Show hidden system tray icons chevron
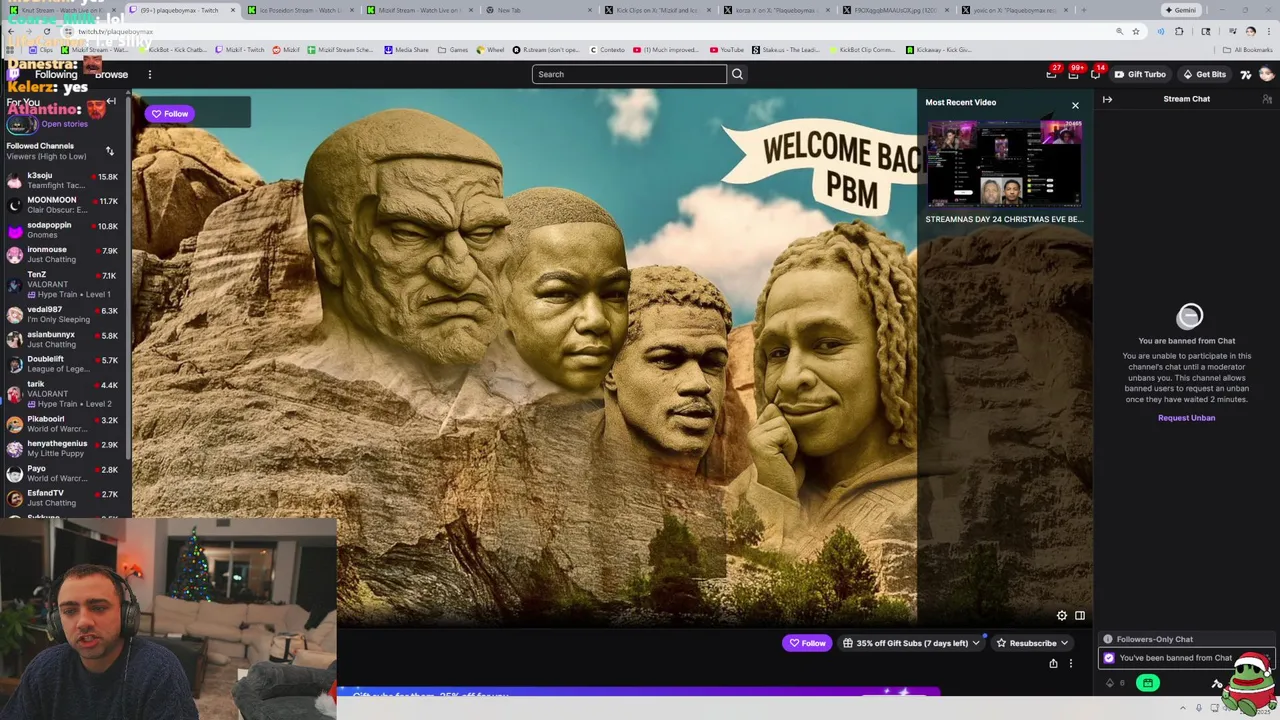Viewport: 1280px width, 720px height. pos(1185,708)
